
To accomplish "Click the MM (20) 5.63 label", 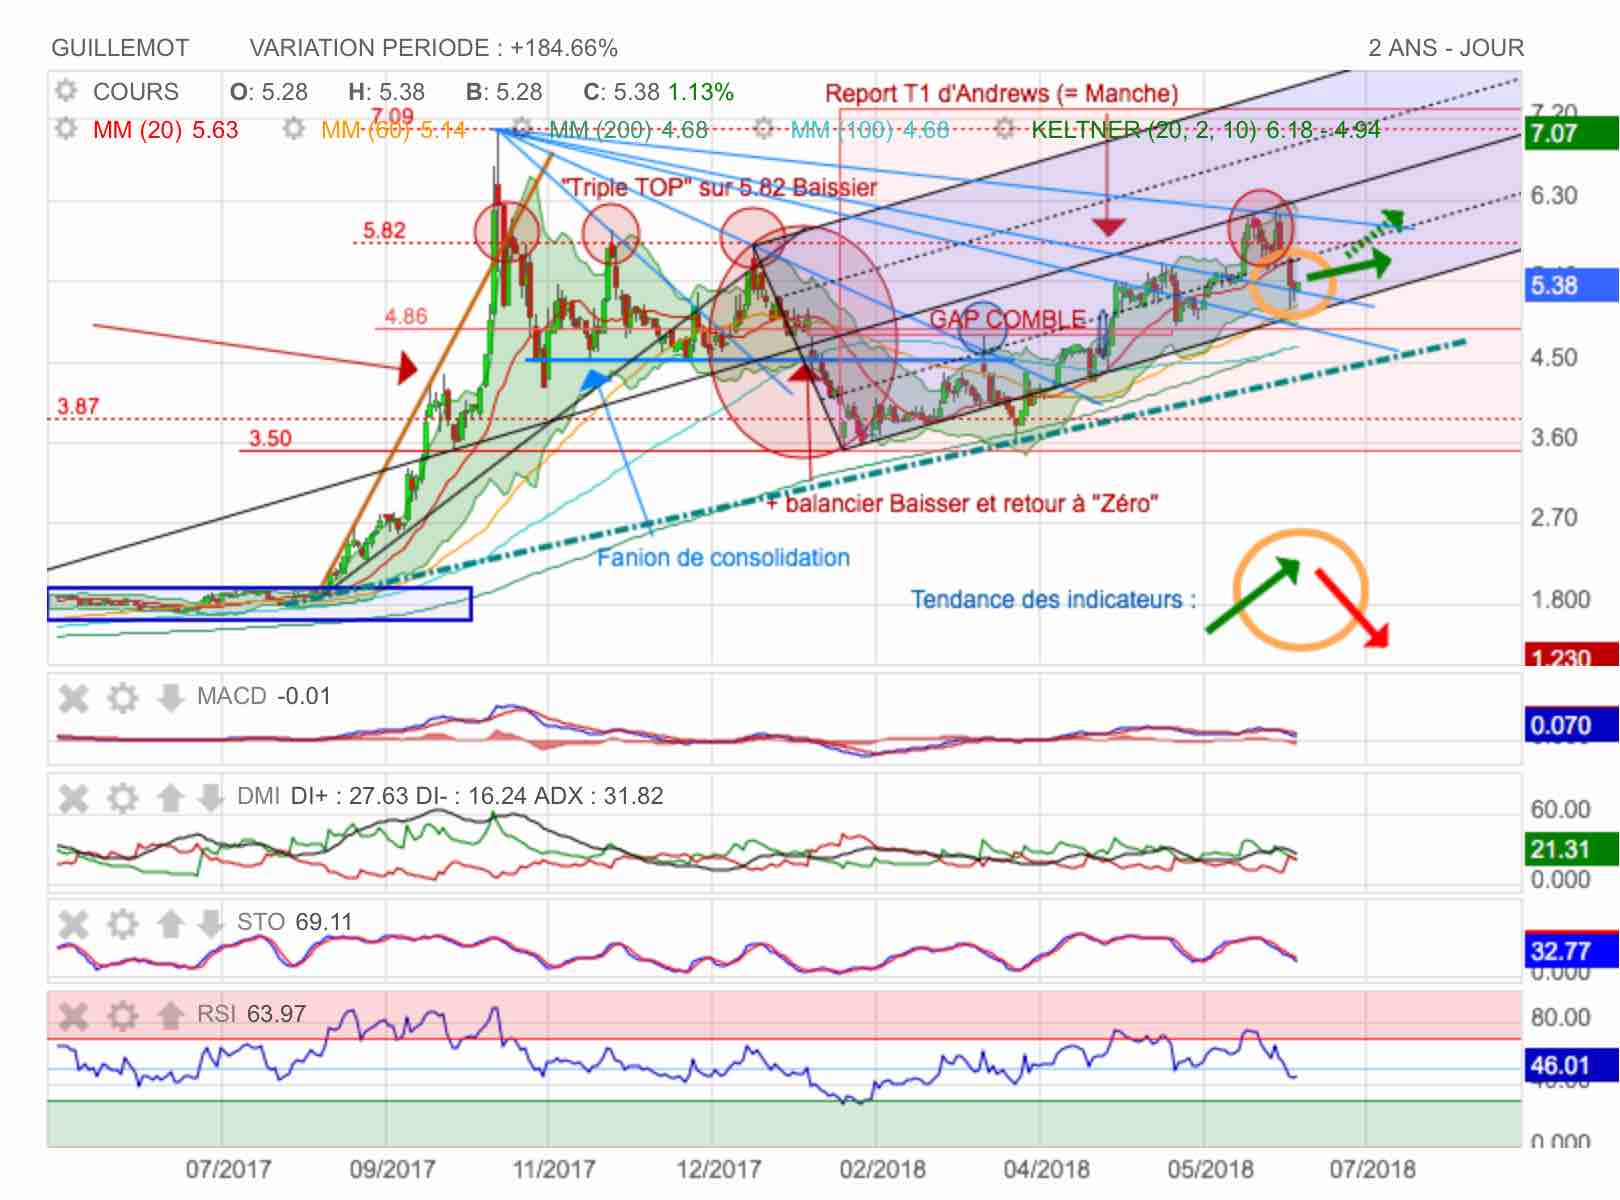I will (165, 130).
